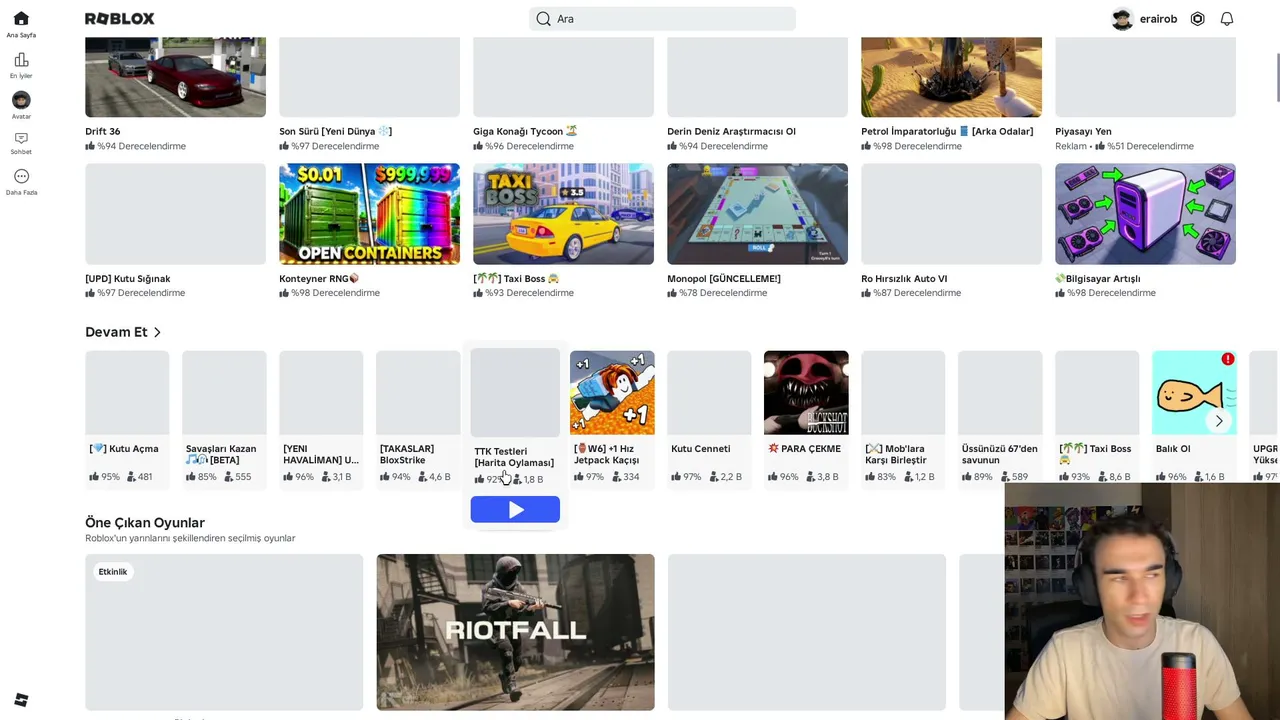Screen dimensions: 1280x720
Task: Select [YENİ HAVALİMAN] game in Devam Et
Action: point(321,418)
